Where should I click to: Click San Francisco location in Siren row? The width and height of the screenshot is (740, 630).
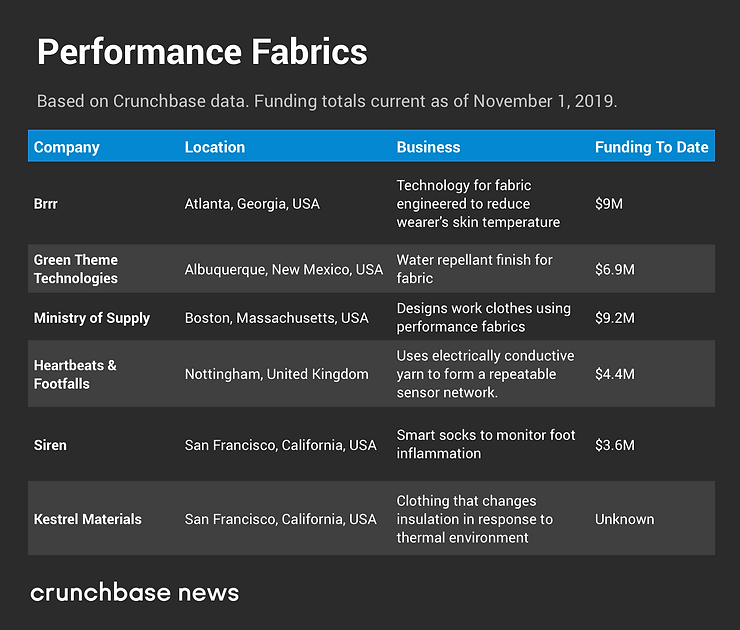280,445
